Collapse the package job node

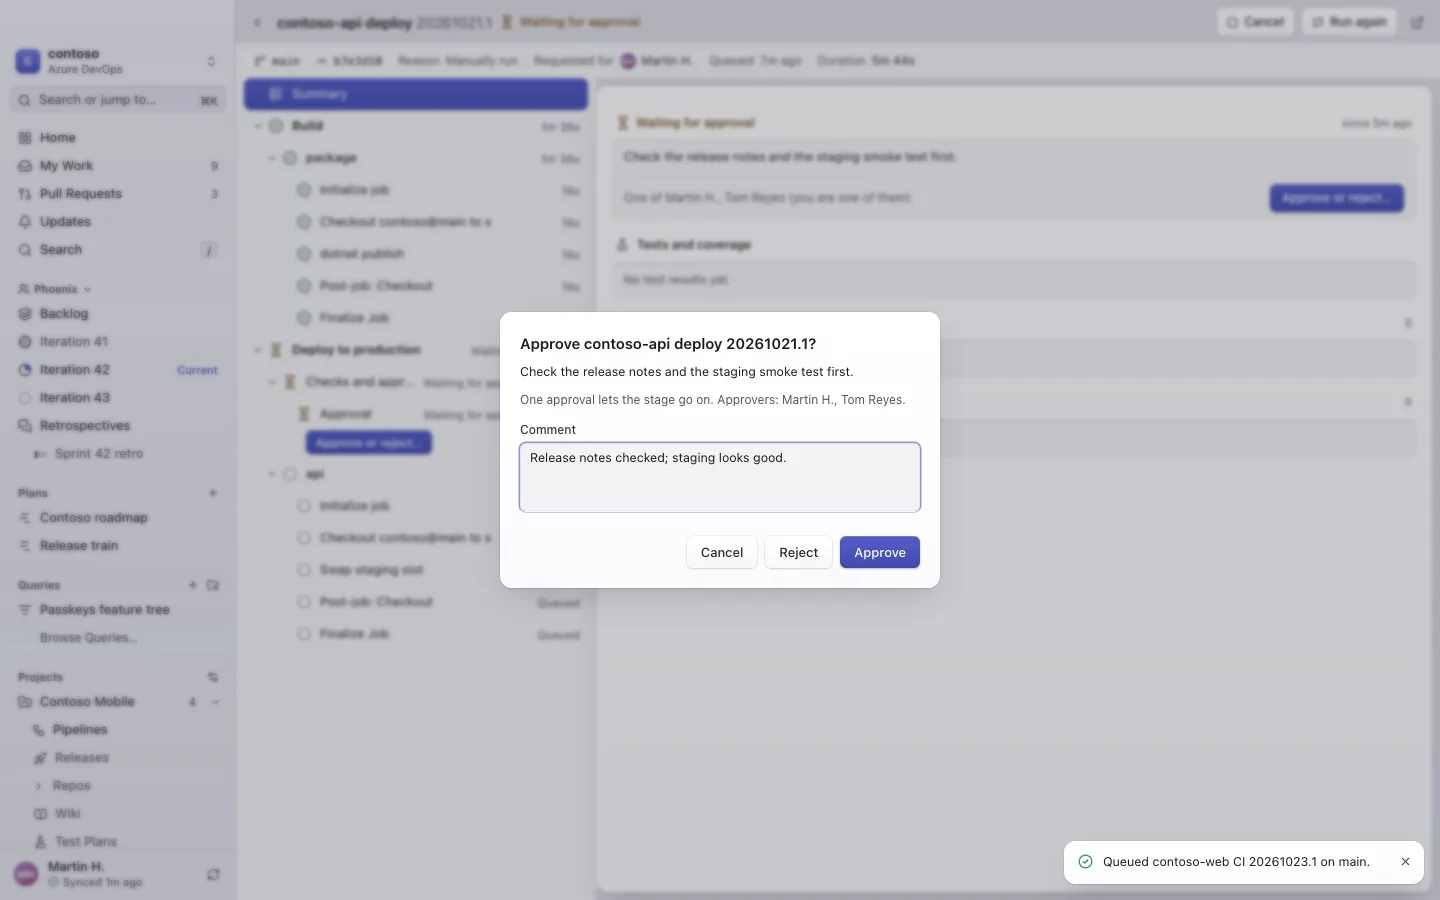272,158
